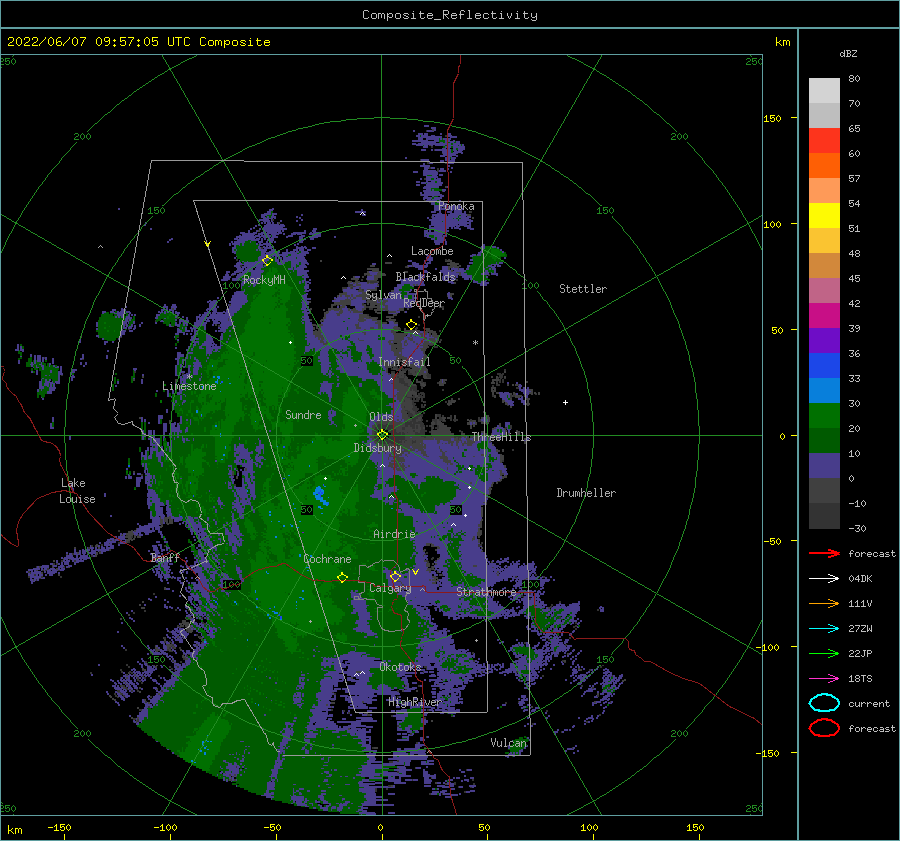Viewport: 900px width, 841px height.
Task: Click the RockyMH label
Action: click(x=264, y=280)
